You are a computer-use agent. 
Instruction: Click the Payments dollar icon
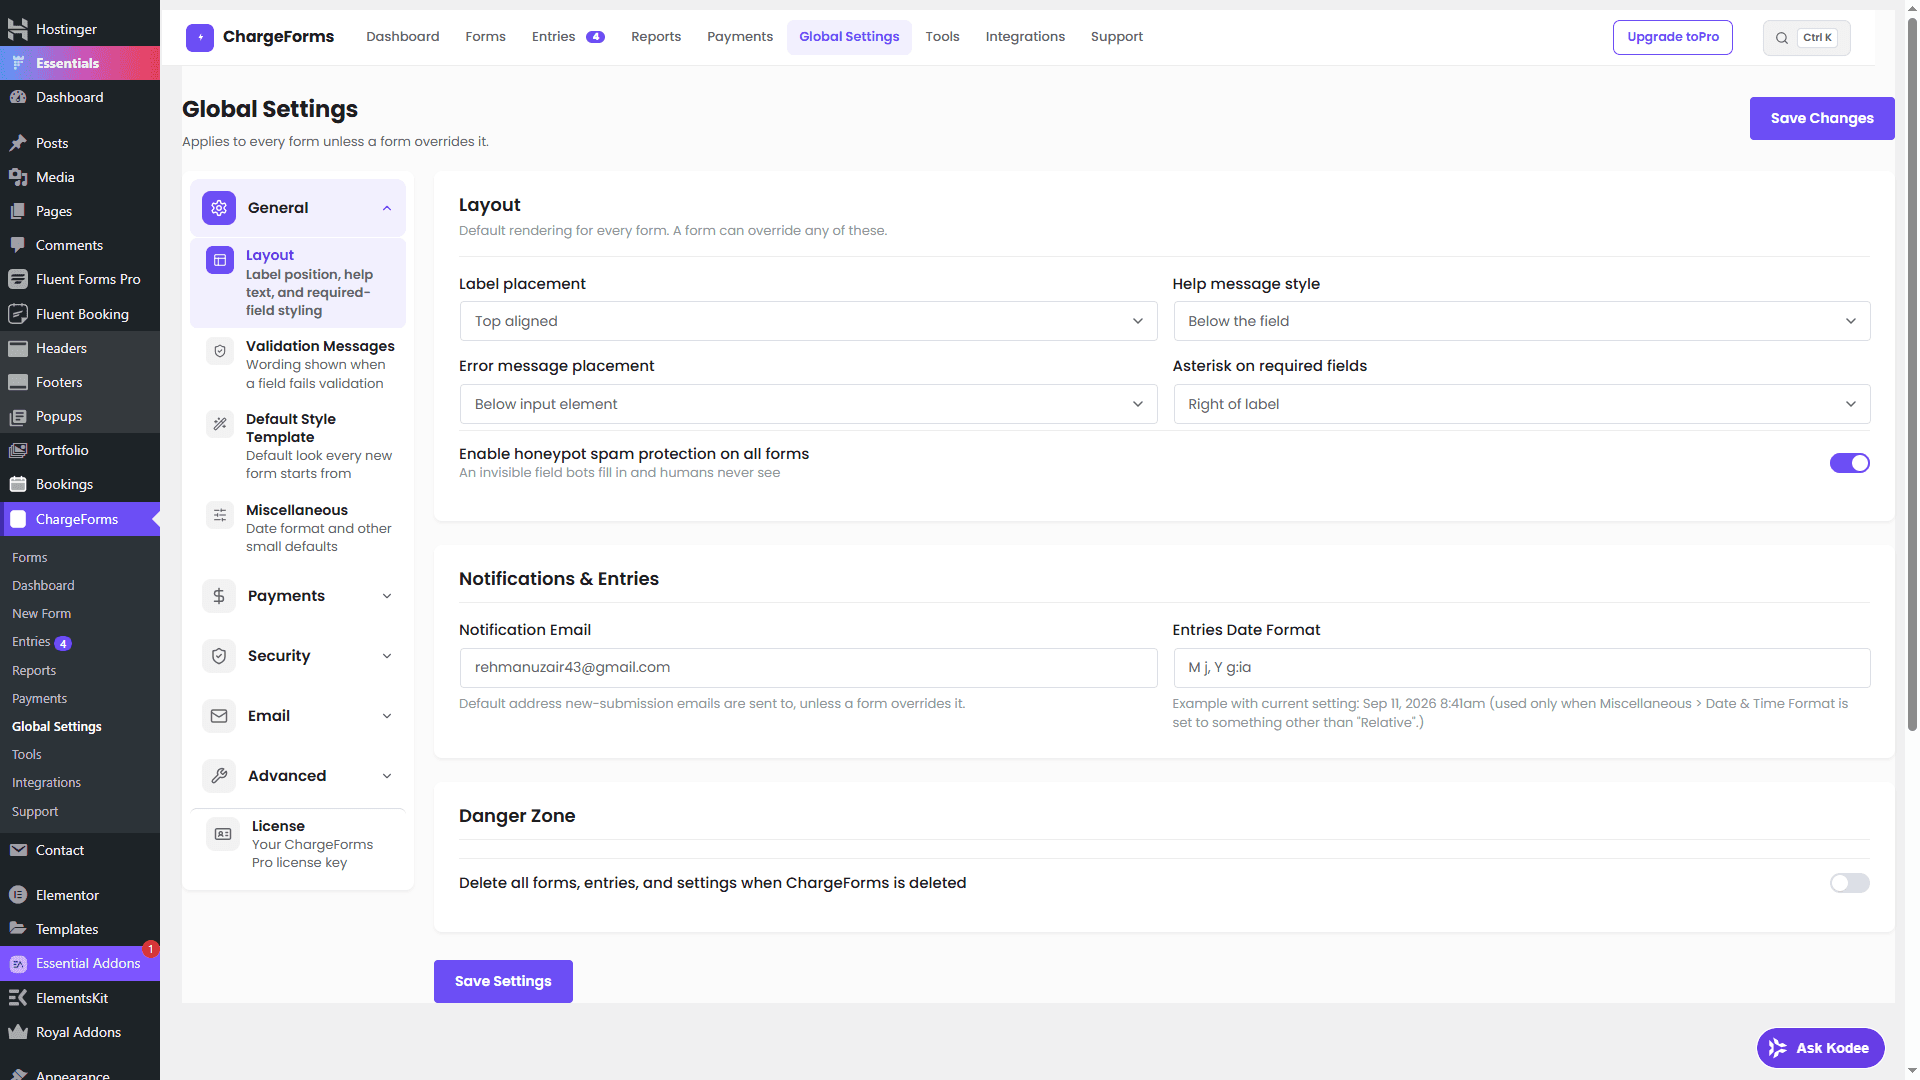coord(219,596)
